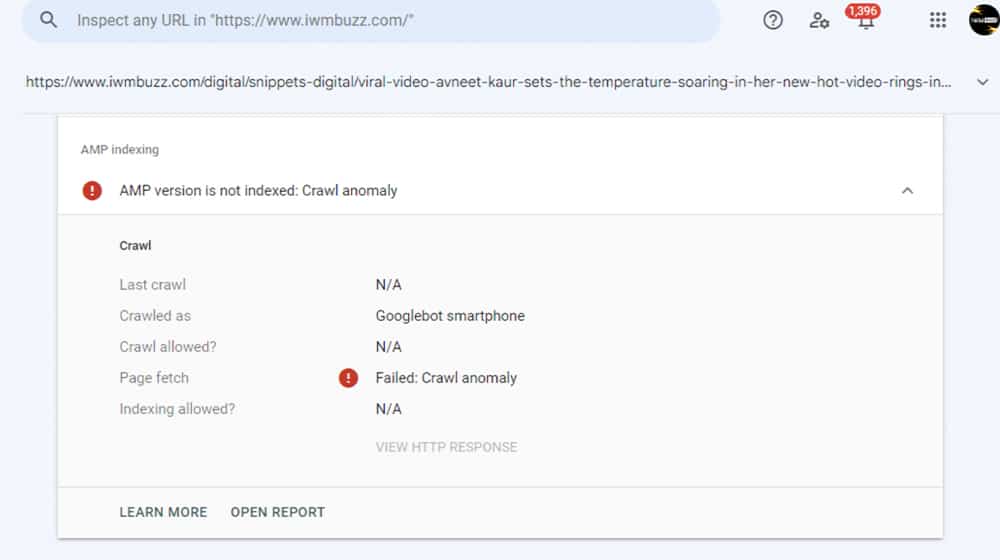Open notifications bell showing 1,396
The width and height of the screenshot is (1000, 560).
pos(865,20)
